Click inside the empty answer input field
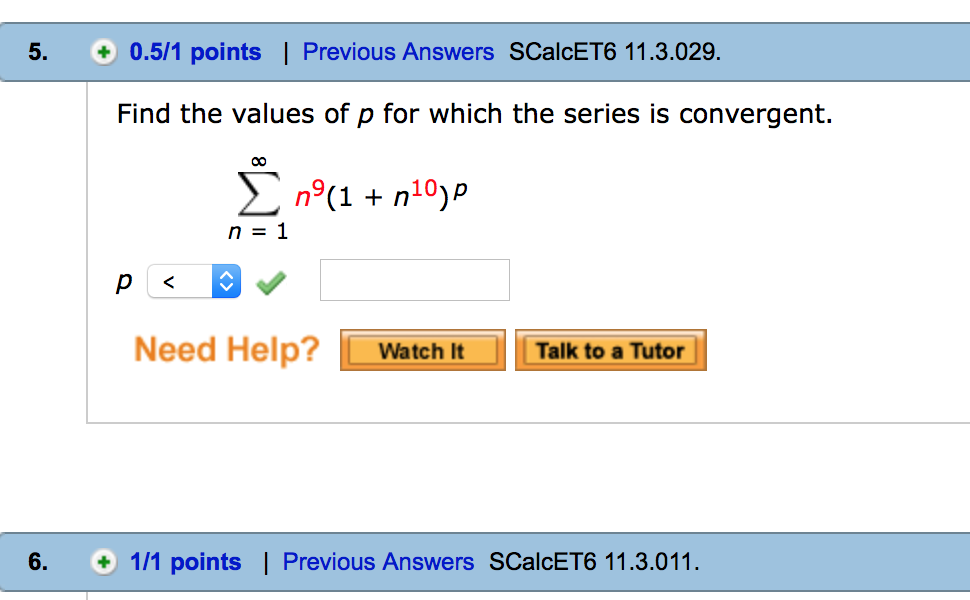This screenshot has width=970, height=600. coord(414,280)
